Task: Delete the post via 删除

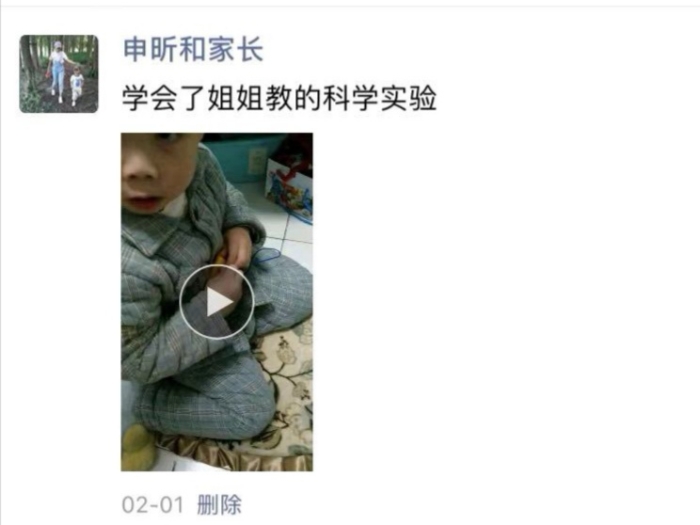Action: (219, 505)
